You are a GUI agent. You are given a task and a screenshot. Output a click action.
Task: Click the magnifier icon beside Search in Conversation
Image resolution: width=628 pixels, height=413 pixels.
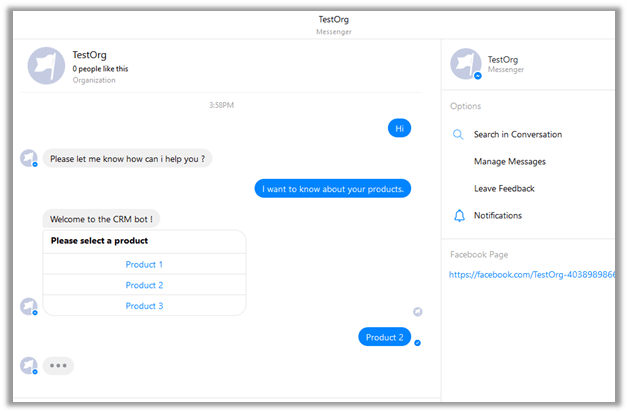coord(459,135)
